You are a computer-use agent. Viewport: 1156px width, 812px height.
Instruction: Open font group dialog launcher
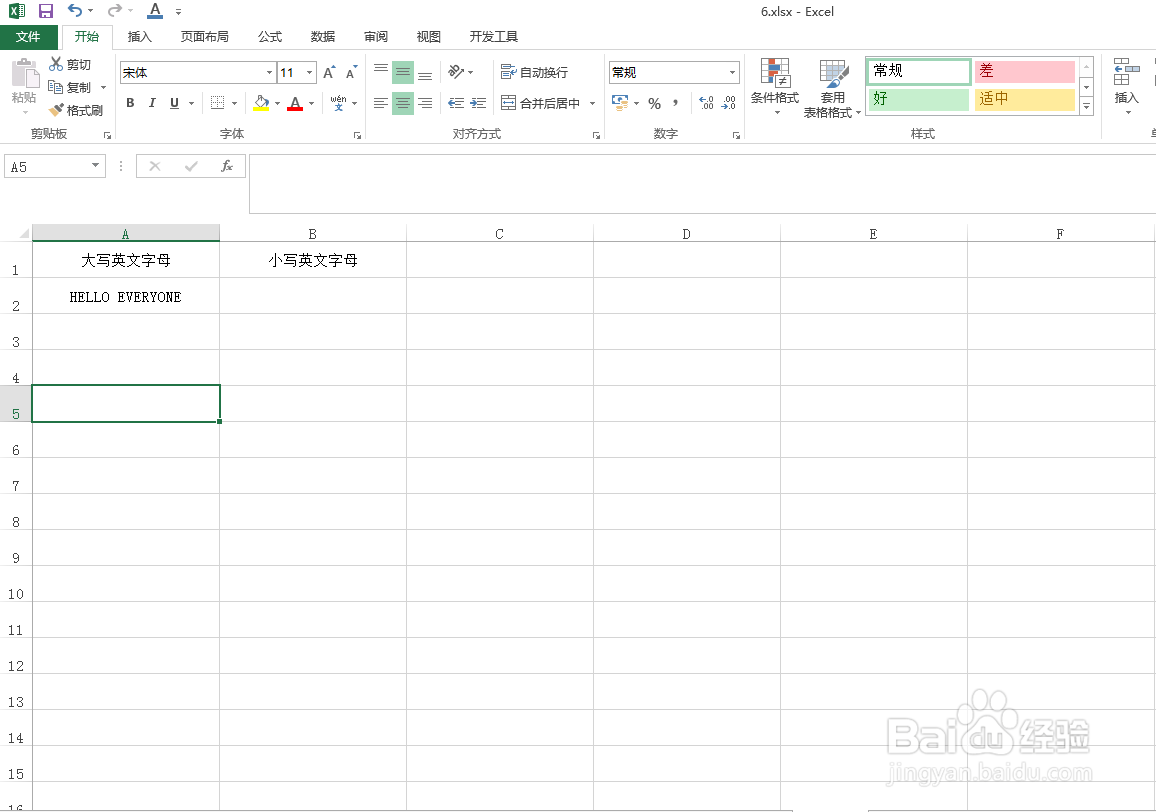coord(358,135)
